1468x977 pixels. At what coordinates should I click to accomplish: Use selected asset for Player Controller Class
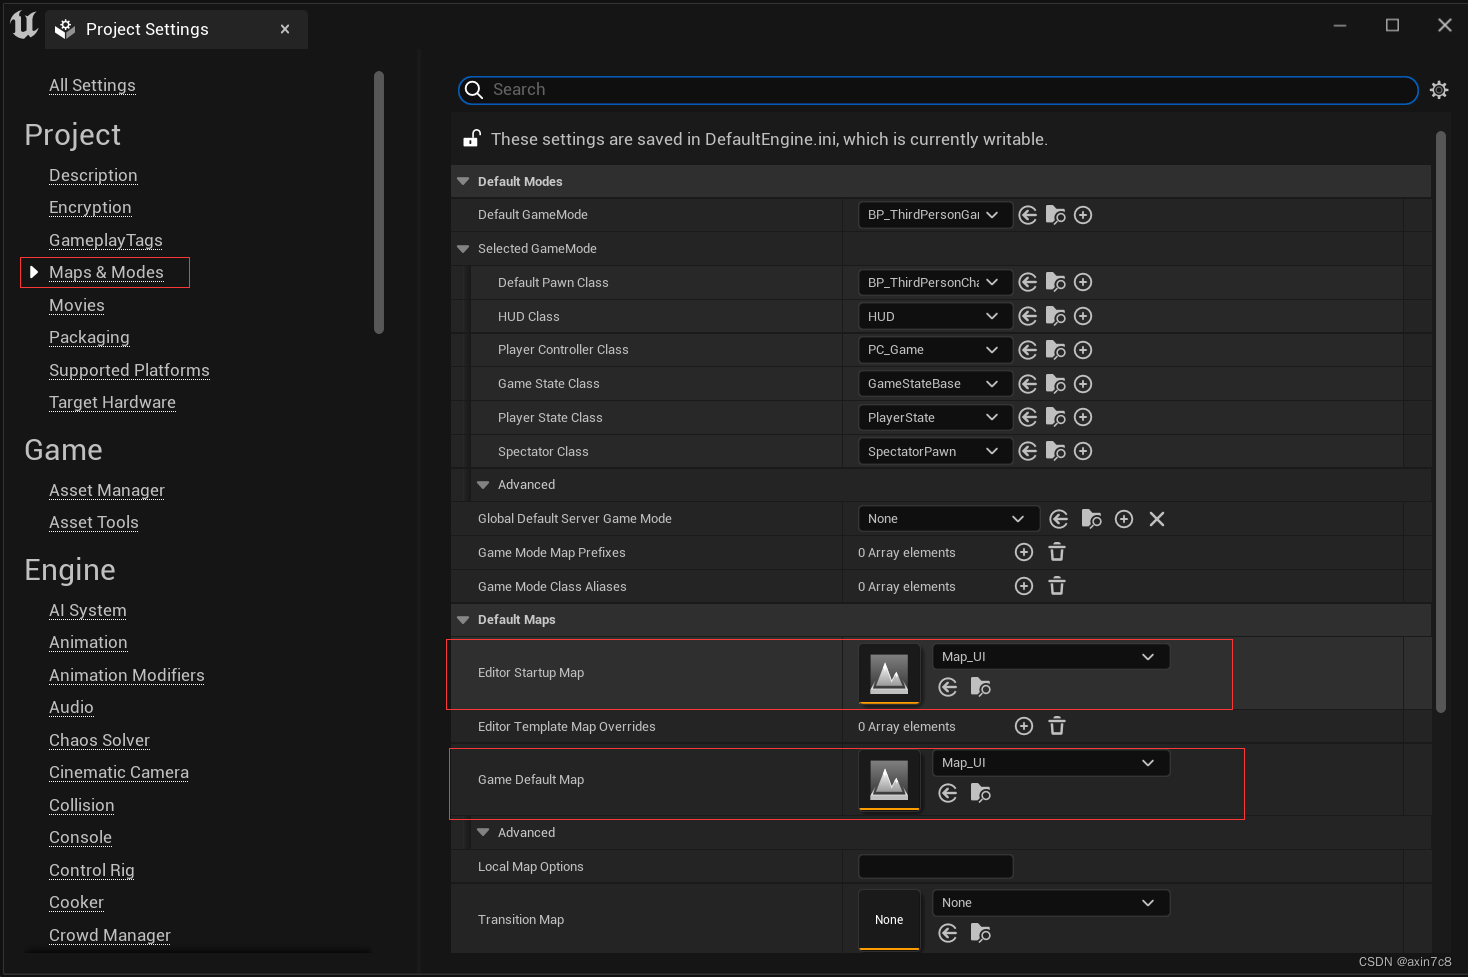coord(1028,350)
